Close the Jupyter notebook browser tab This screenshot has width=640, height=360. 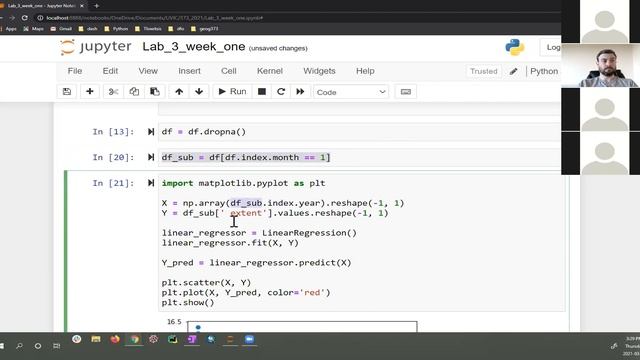[x=82, y=6]
